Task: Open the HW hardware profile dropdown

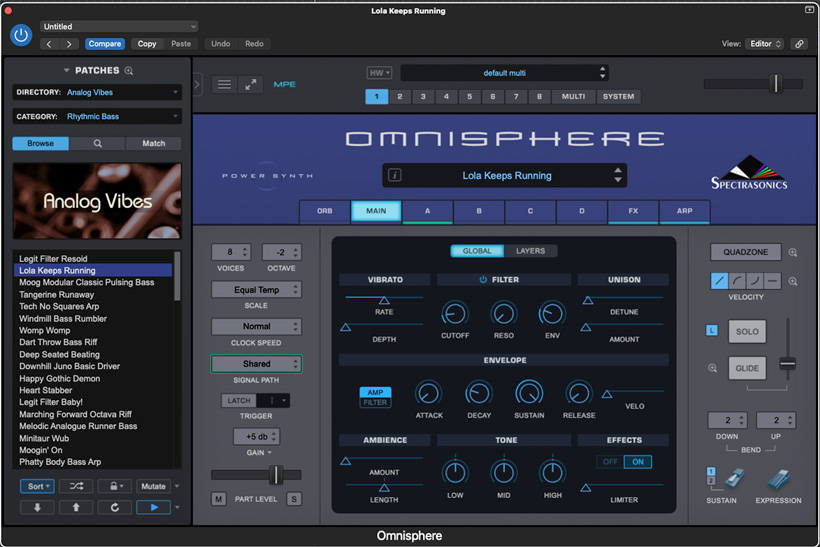Action: [379, 73]
